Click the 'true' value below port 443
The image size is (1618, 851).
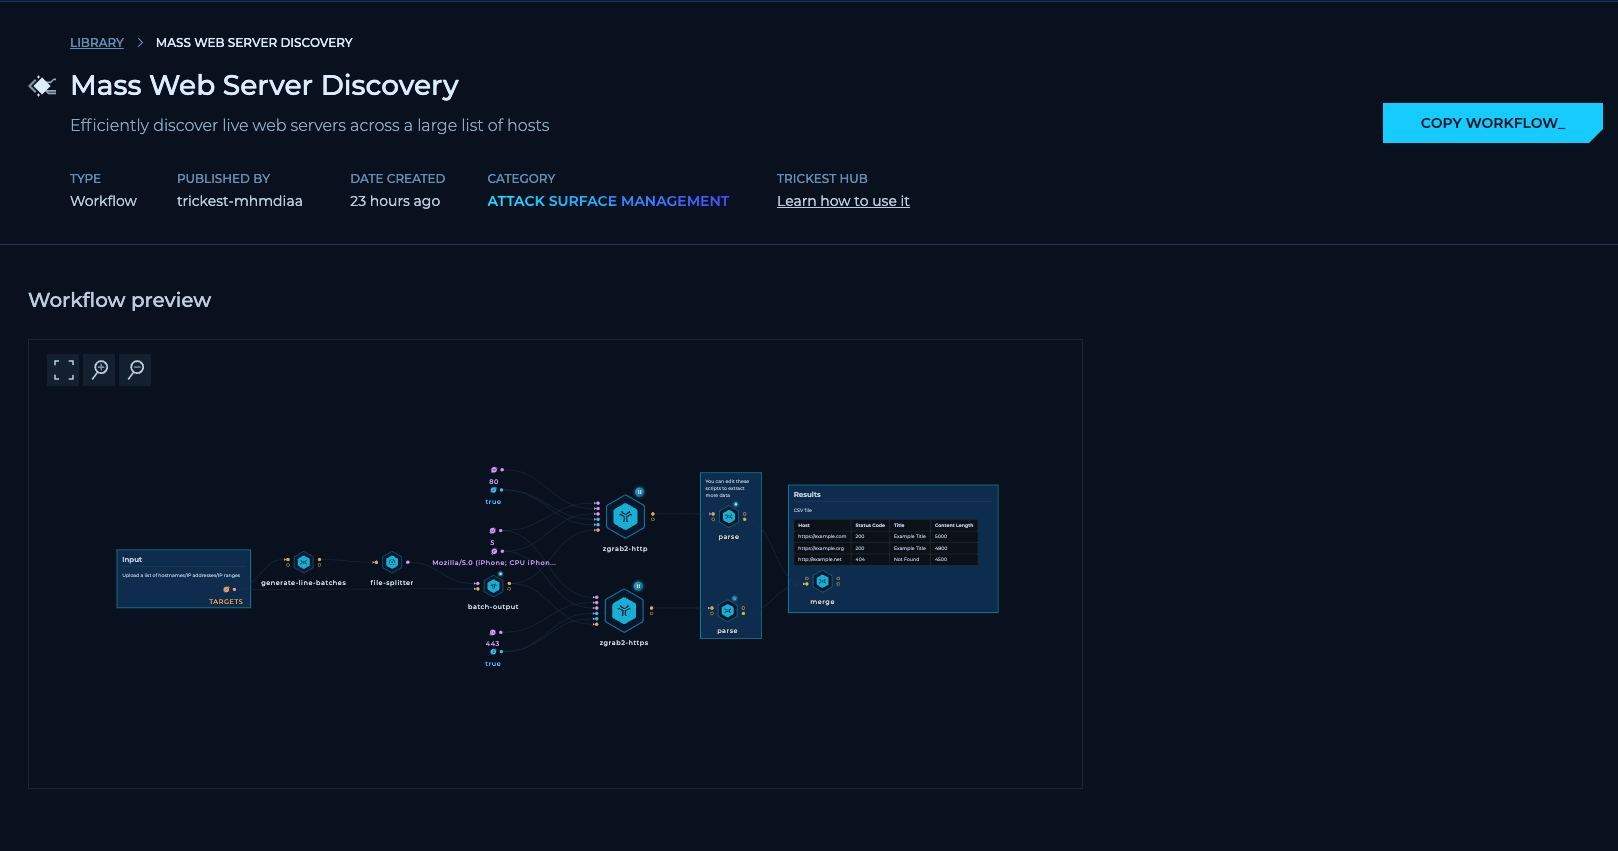pyautogui.click(x=493, y=664)
